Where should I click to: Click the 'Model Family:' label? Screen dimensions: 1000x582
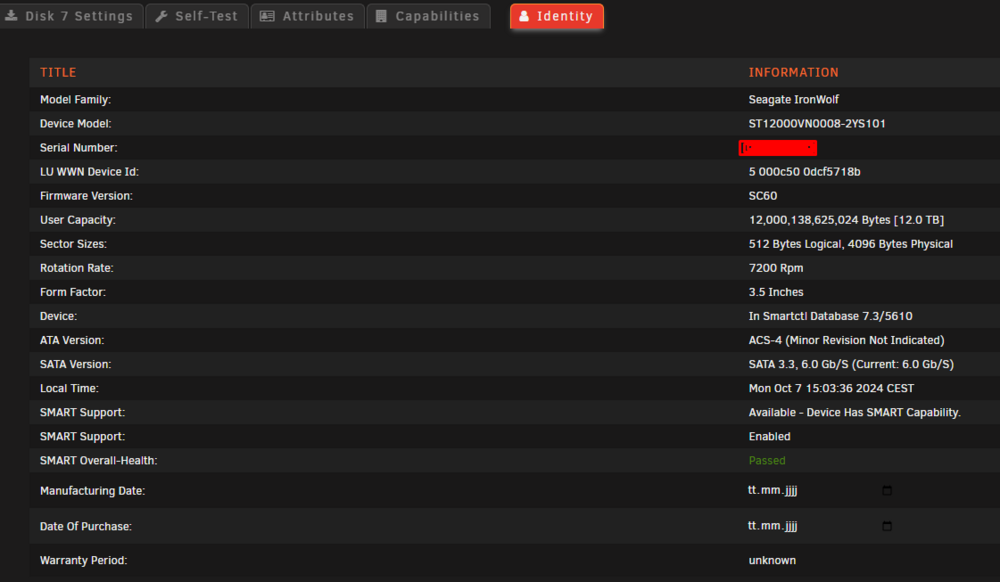pyautogui.click(x=75, y=99)
